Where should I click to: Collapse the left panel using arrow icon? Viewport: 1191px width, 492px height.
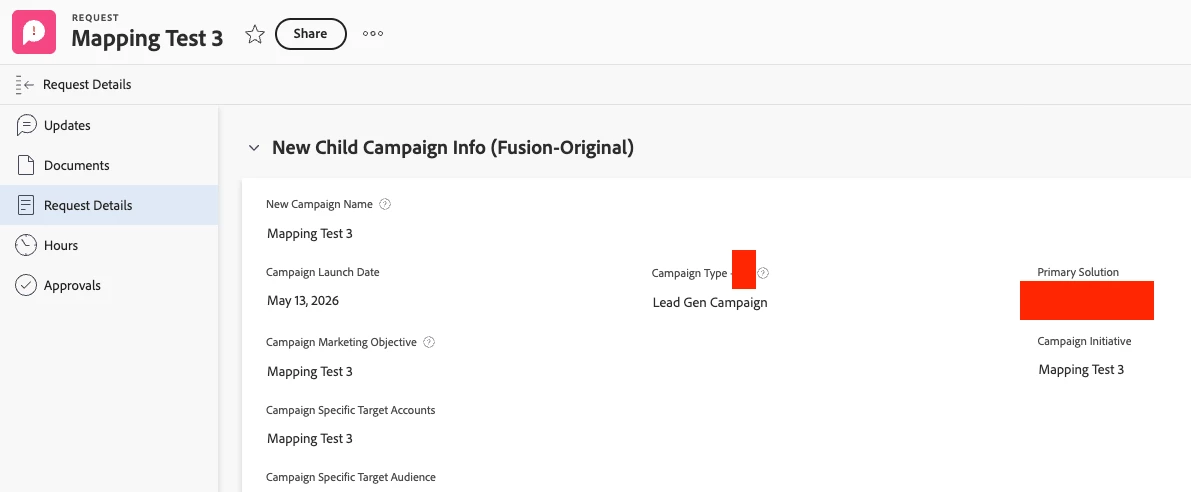25,85
